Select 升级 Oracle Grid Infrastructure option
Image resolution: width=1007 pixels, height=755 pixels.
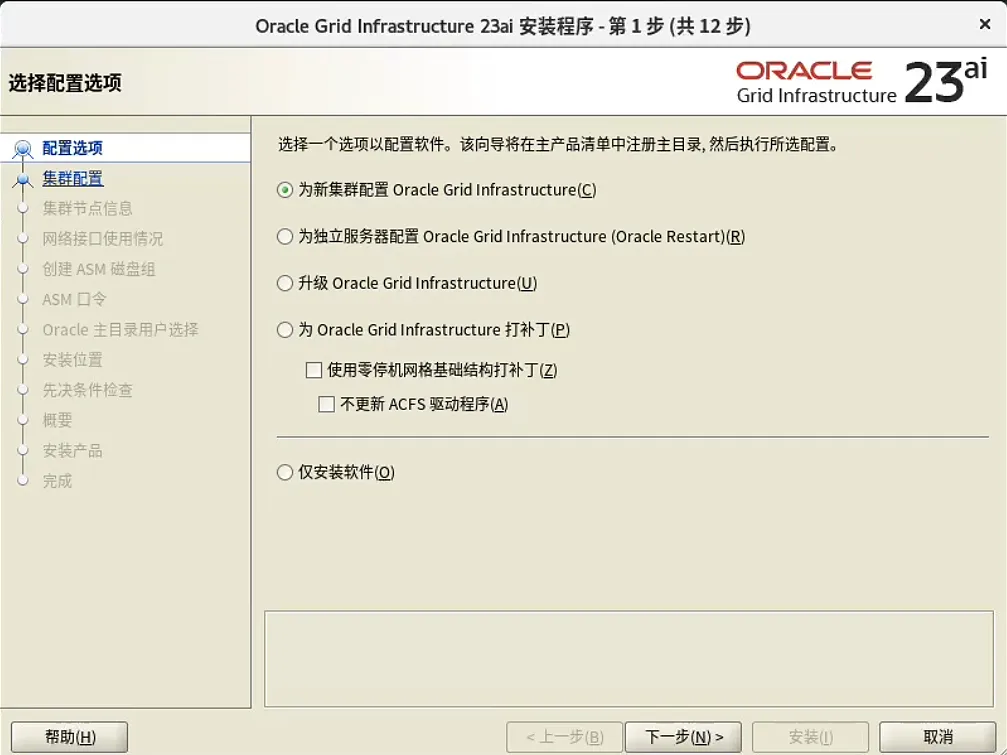283,283
